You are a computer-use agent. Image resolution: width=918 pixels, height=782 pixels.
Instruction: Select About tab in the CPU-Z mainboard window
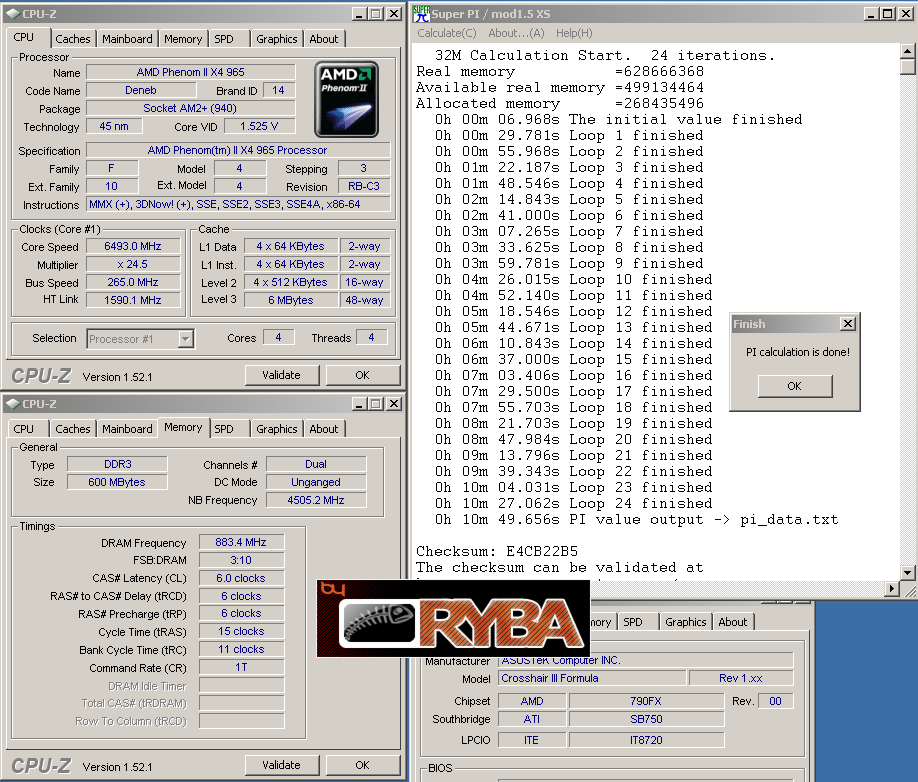(x=732, y=622)
